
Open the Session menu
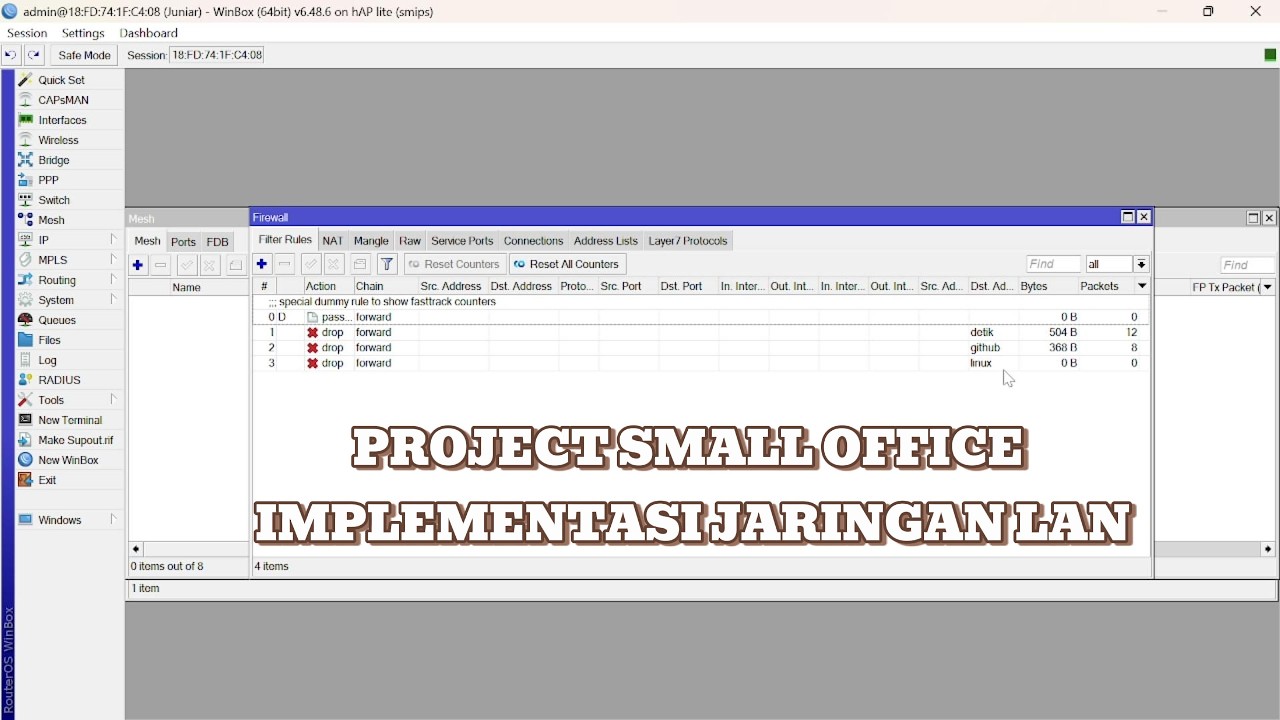(27, 33)
